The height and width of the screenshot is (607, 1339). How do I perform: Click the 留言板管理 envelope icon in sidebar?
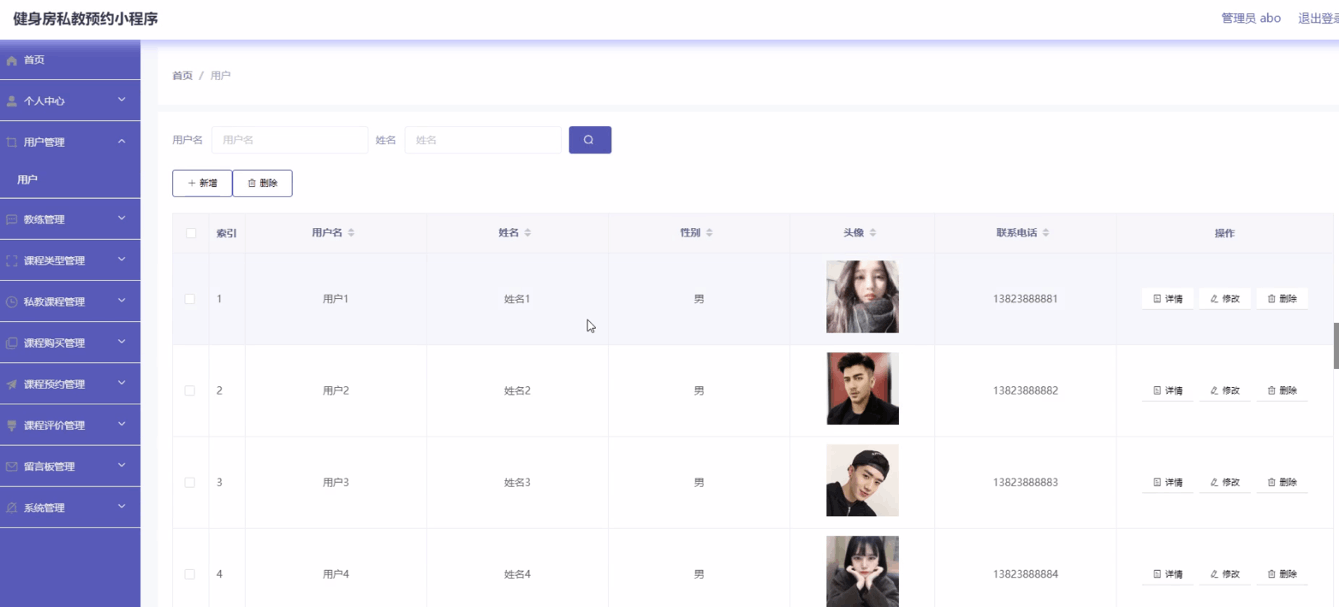[x=12, y=467]
